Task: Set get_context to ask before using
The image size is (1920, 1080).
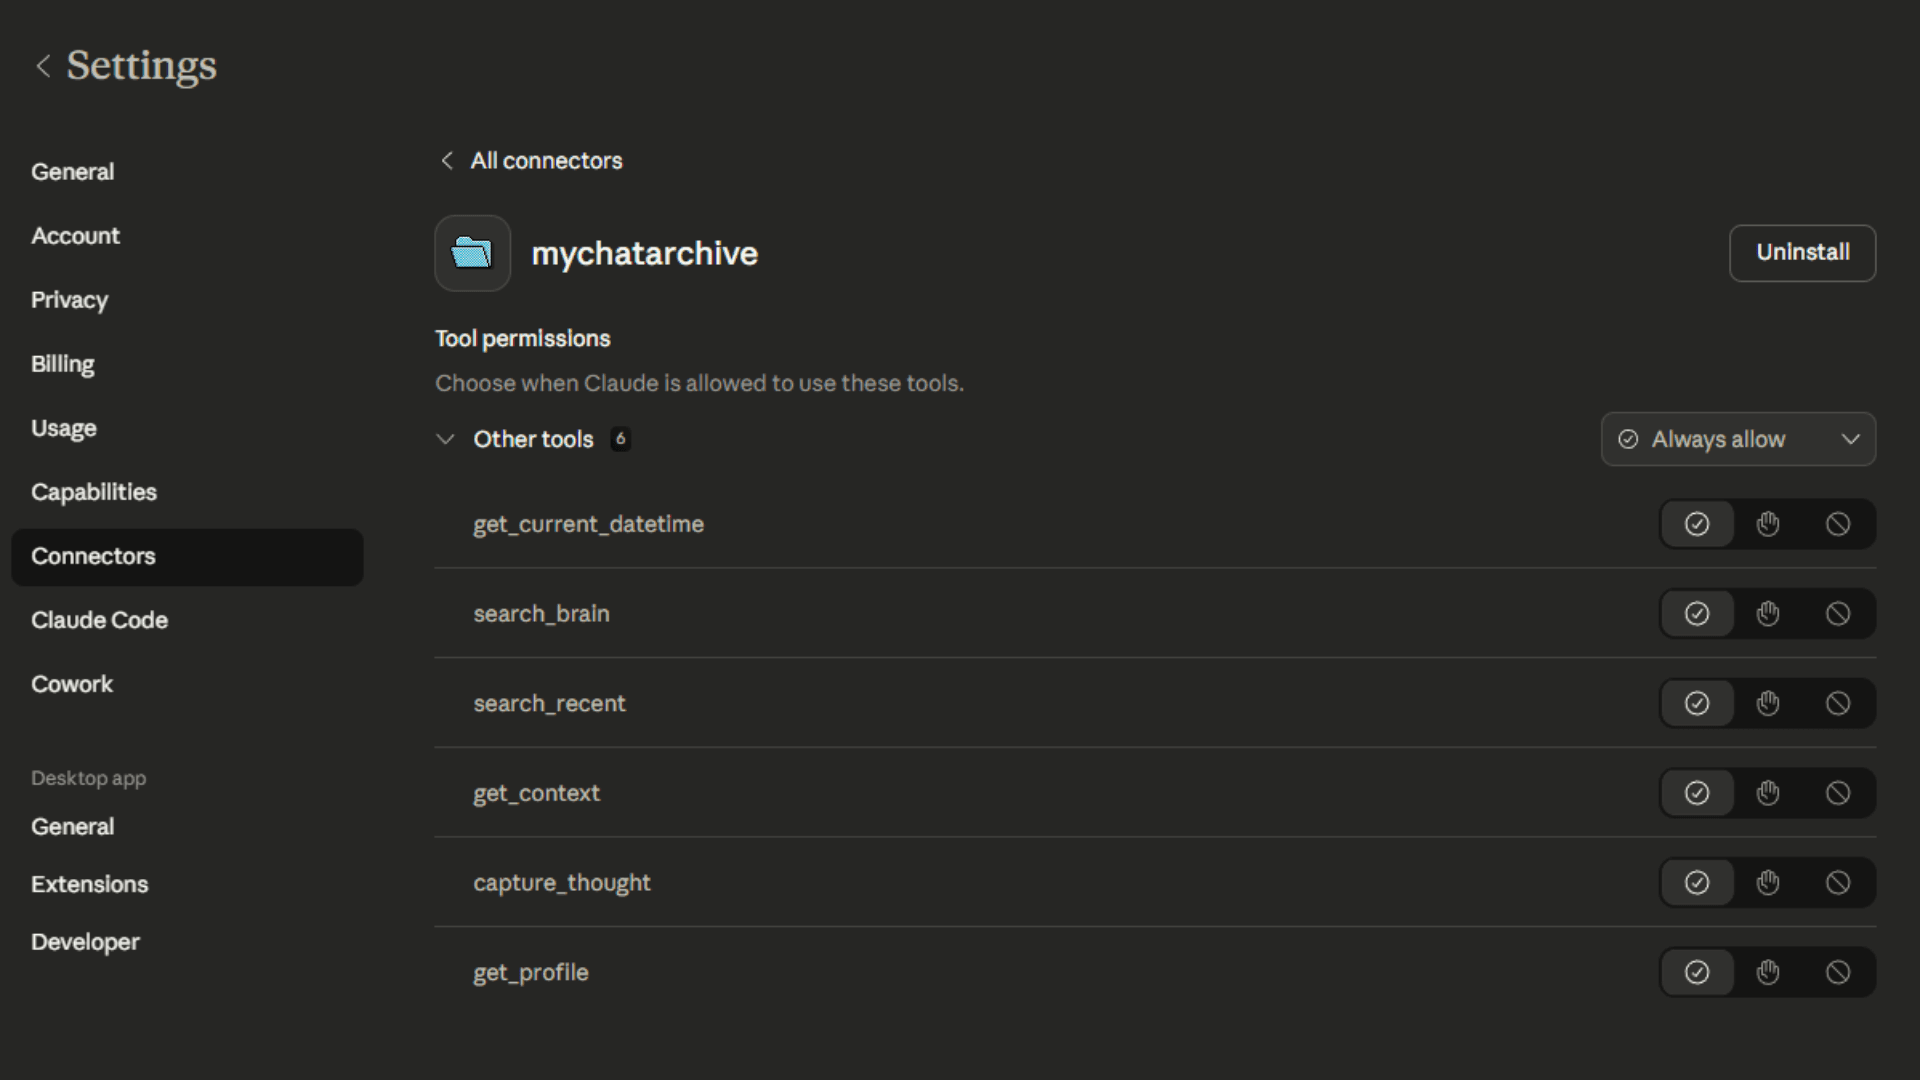Action: (x=1768, y=792)
